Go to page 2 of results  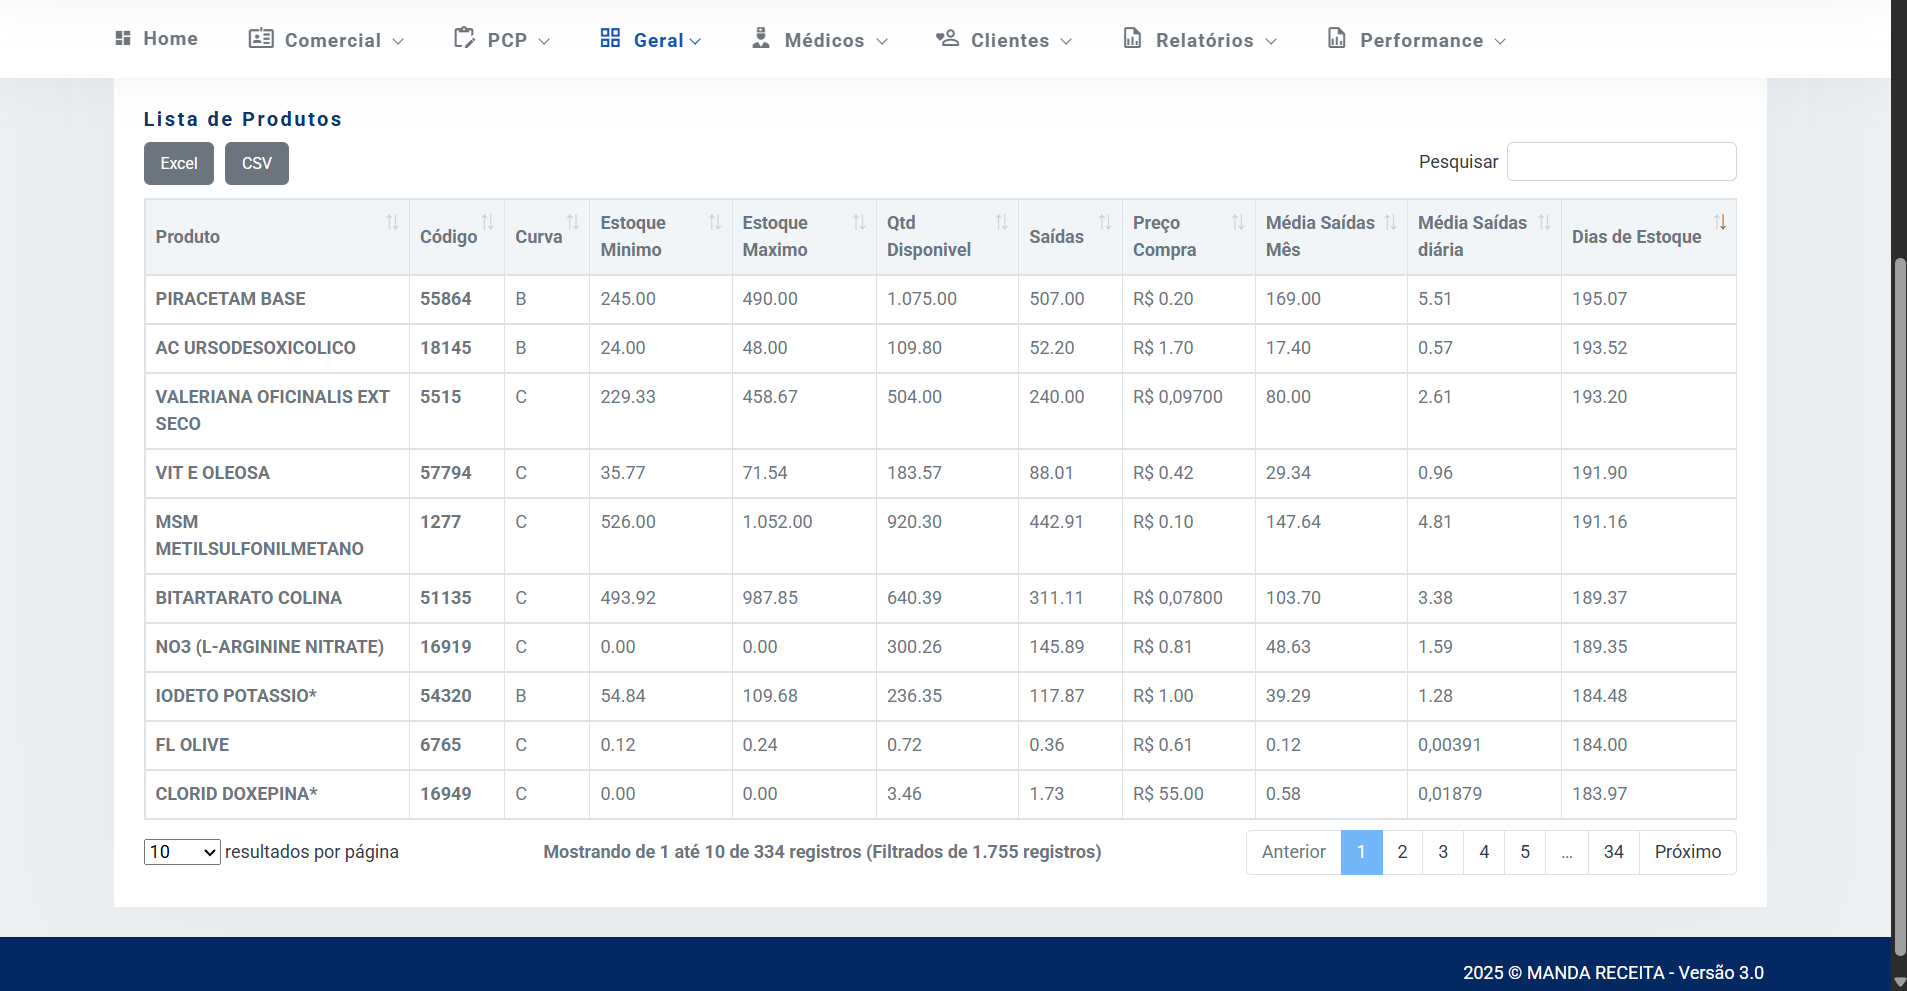click(x=1402, y=852)
